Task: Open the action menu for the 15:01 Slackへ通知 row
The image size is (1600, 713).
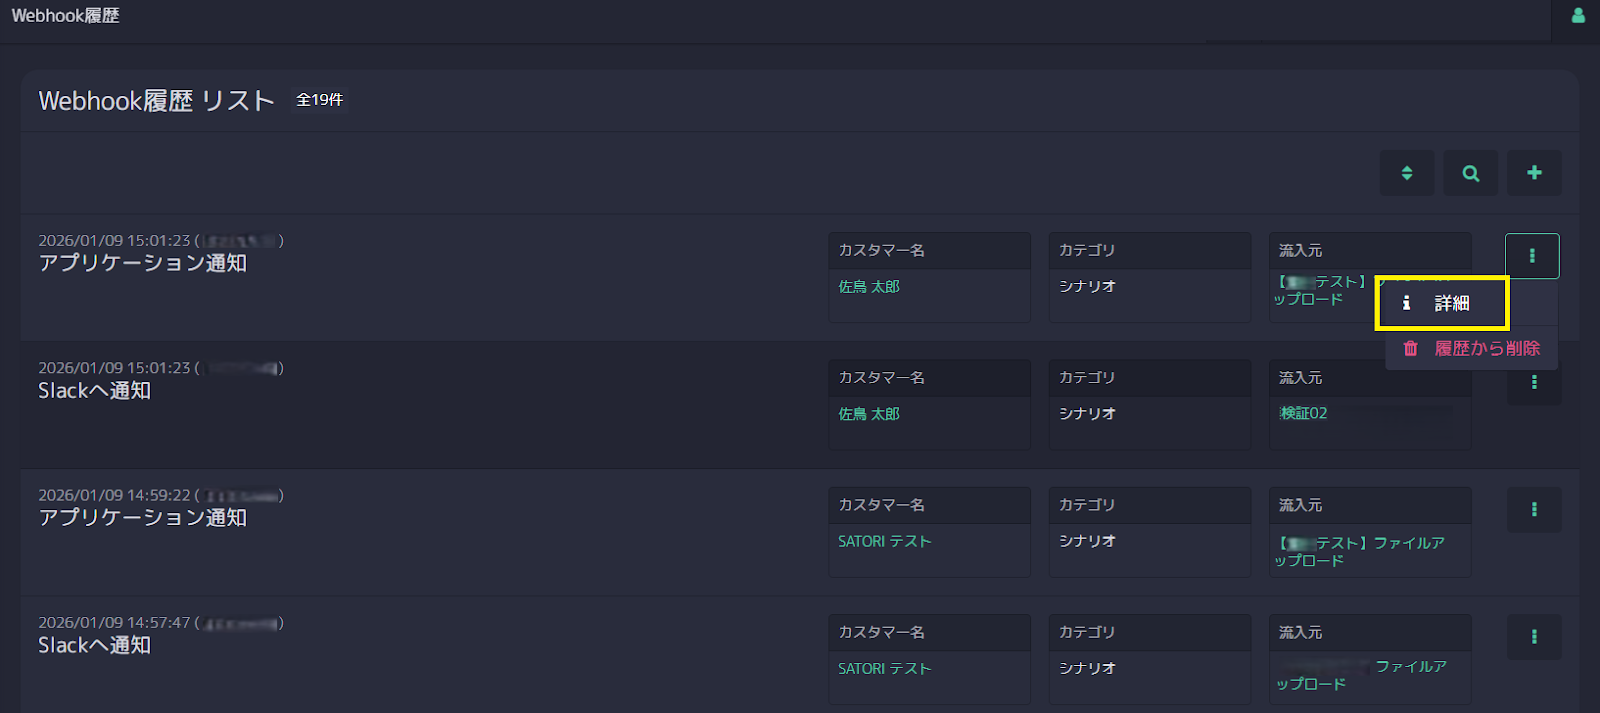Action: coord(1533,382)
